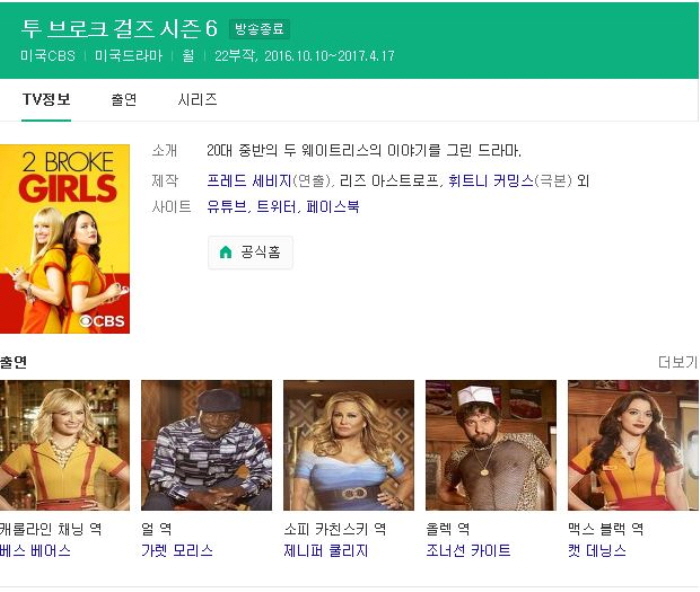Open the 트위터 site link
Screen dimensions: 700x592
[x=276, y=207]
